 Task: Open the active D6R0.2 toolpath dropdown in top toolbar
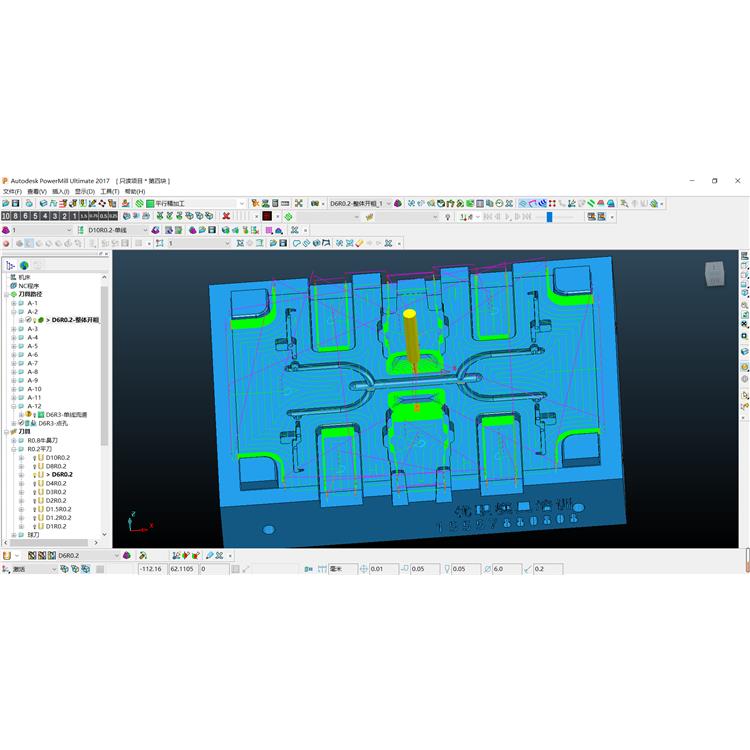pos(388,203)
